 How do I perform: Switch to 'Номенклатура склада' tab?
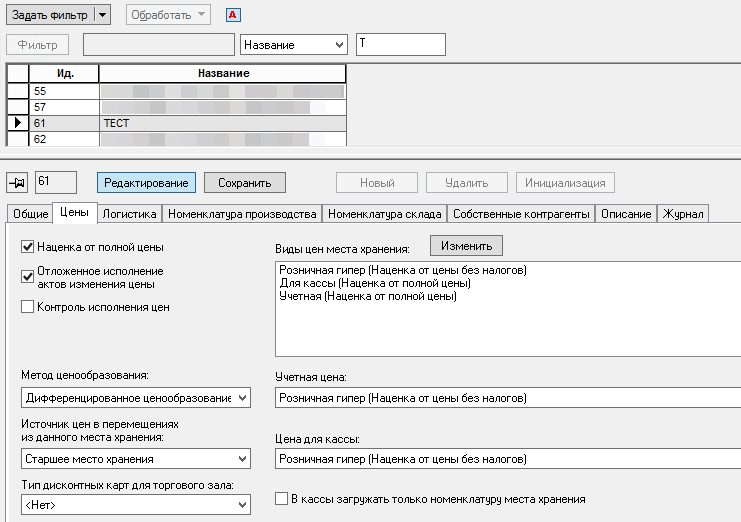click(385, 214)
